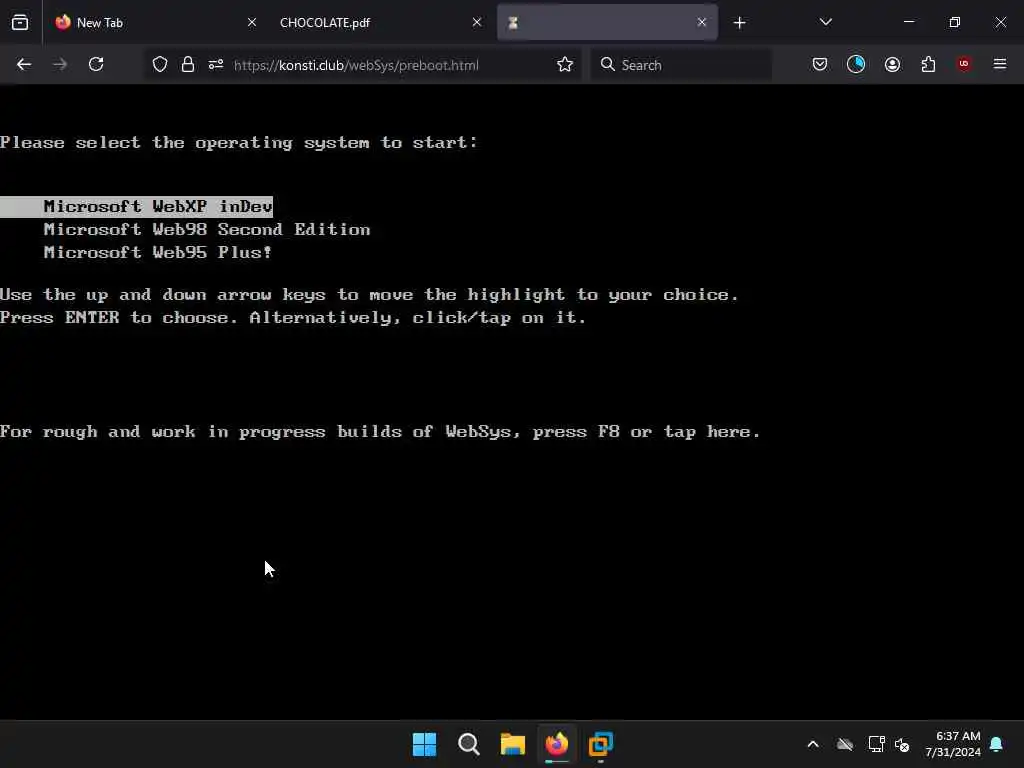
Task: Open the VirtualBox-style taskbar app icon
Action: tap(601, 744)
